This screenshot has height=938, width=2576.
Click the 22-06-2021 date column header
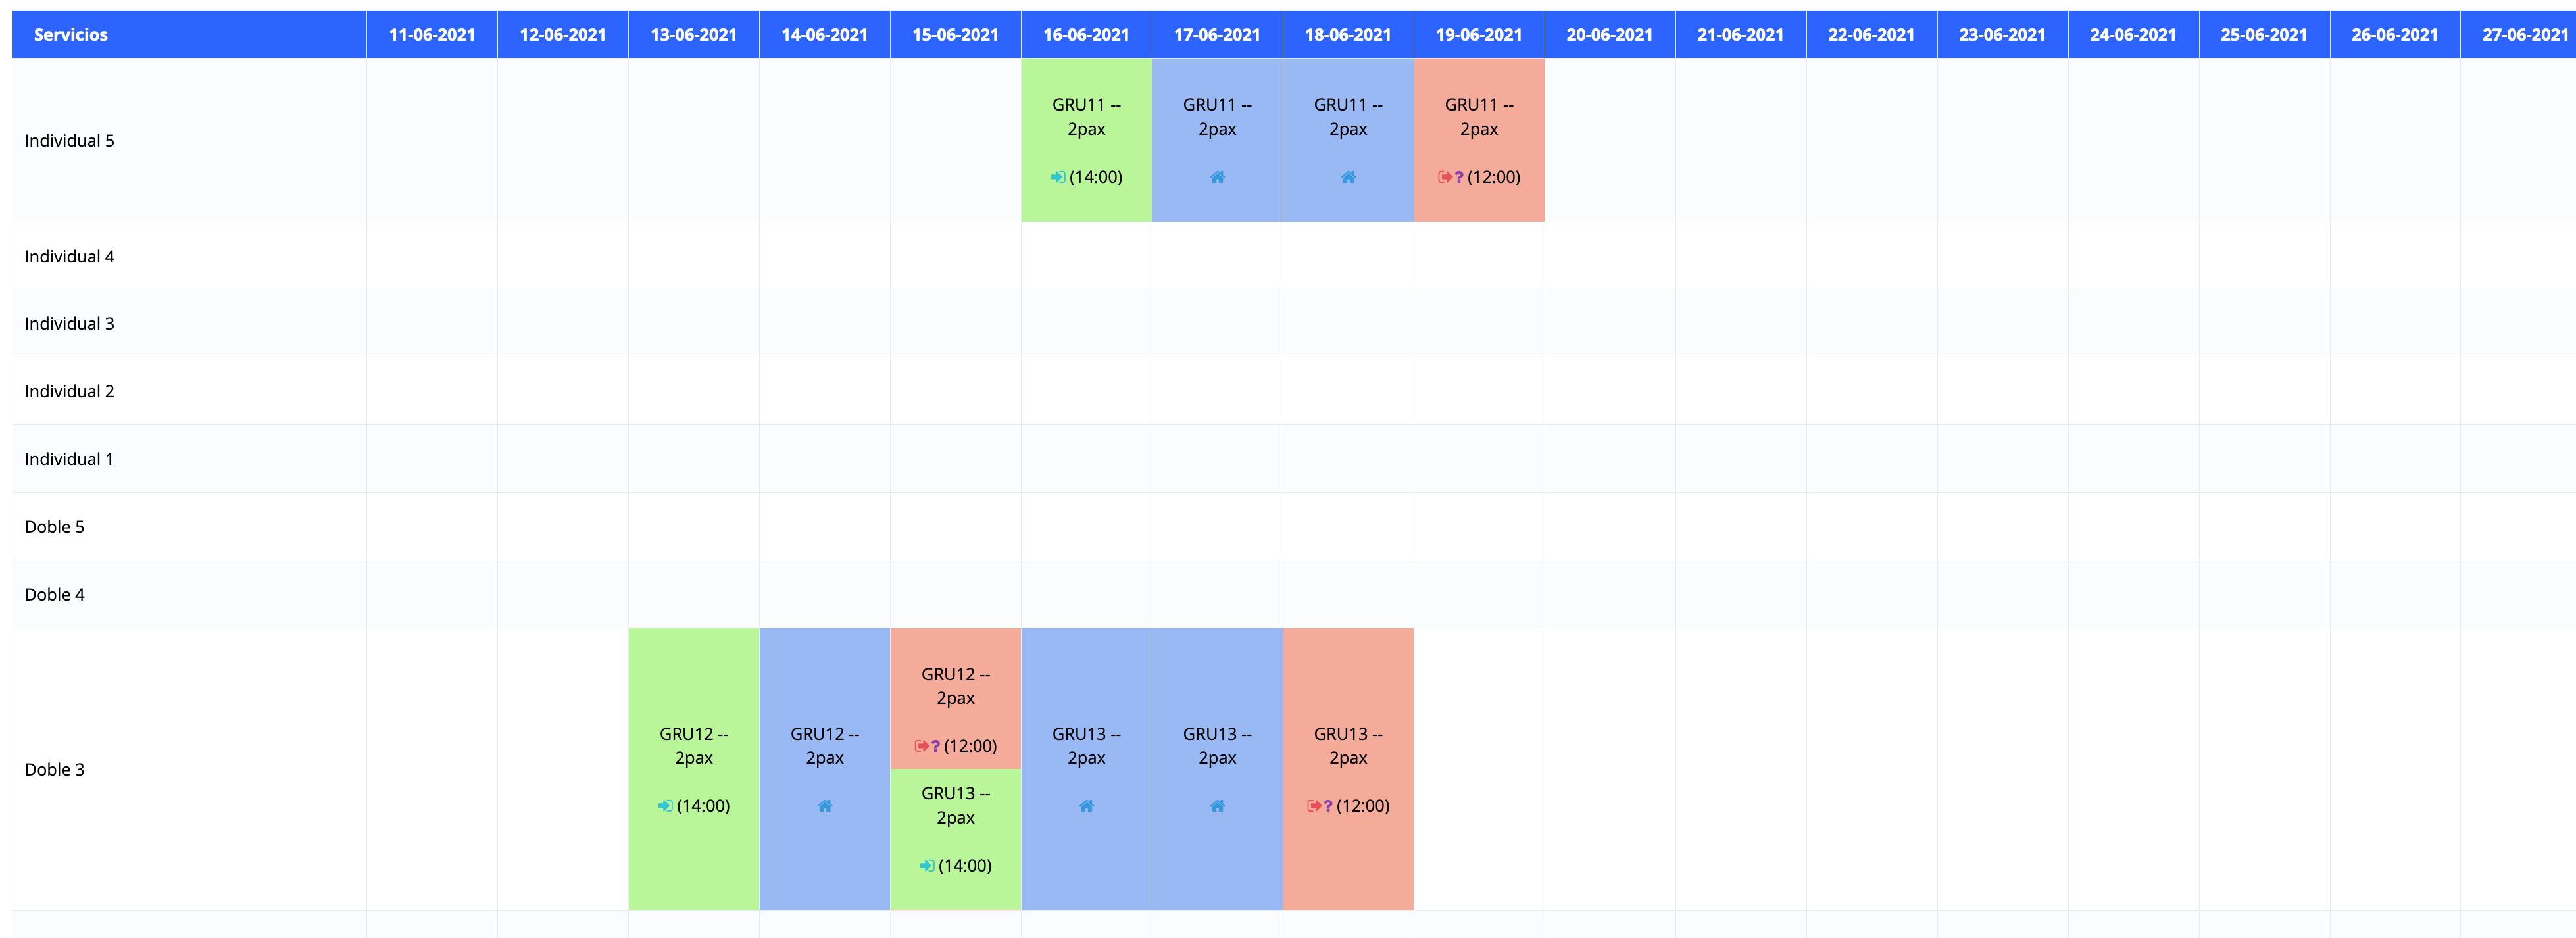[x=1871, y=35]
